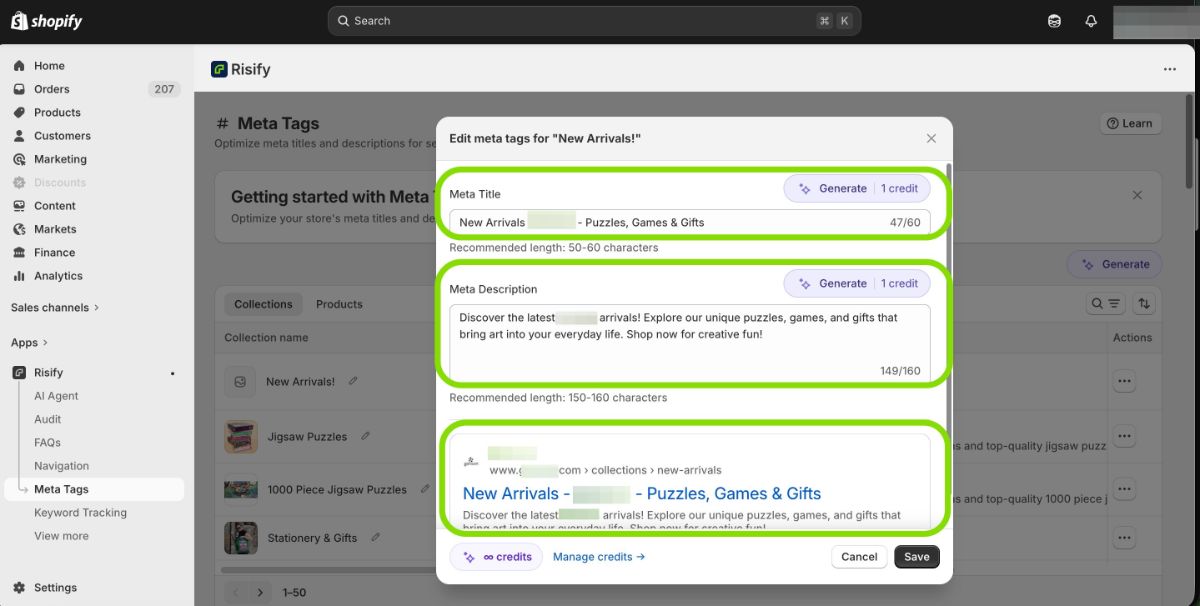Click the pencil icon beside Jigsaw Puzzles
The image size is (1200, 606).
pos(366,436)
